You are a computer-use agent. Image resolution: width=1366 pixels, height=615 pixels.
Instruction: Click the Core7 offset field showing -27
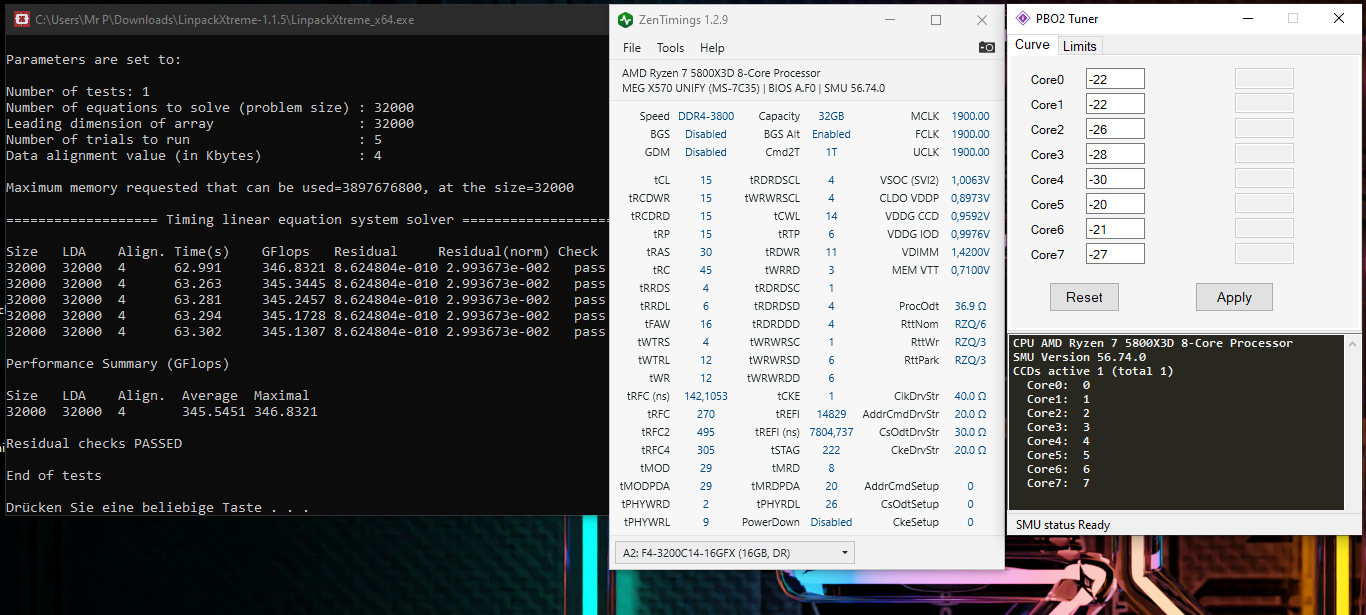(x=1114, y=253)
